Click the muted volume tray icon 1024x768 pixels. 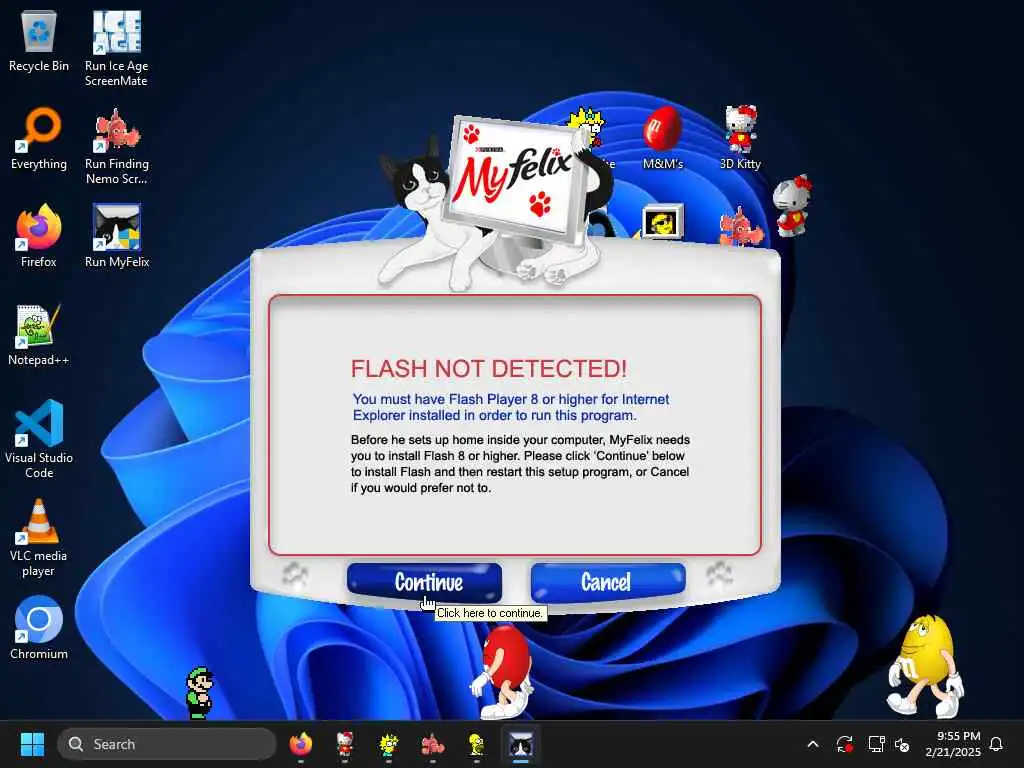903,744
